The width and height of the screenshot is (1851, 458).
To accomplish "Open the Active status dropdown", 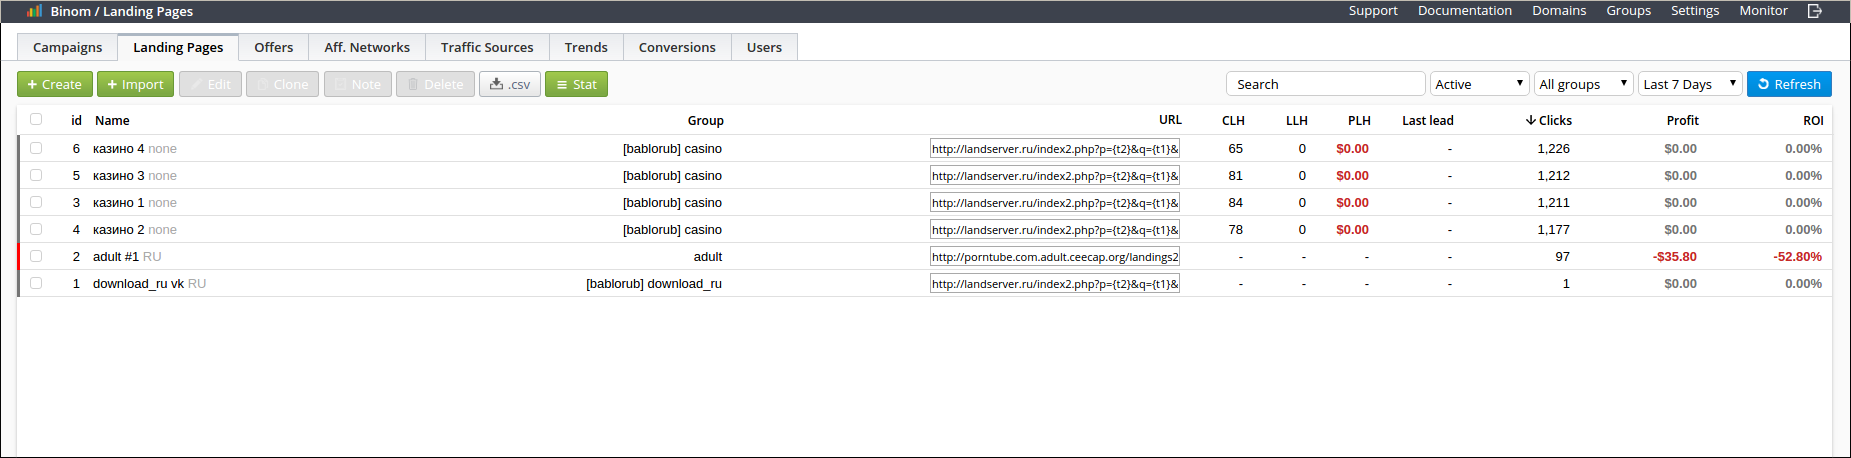I will point(1480,84).
